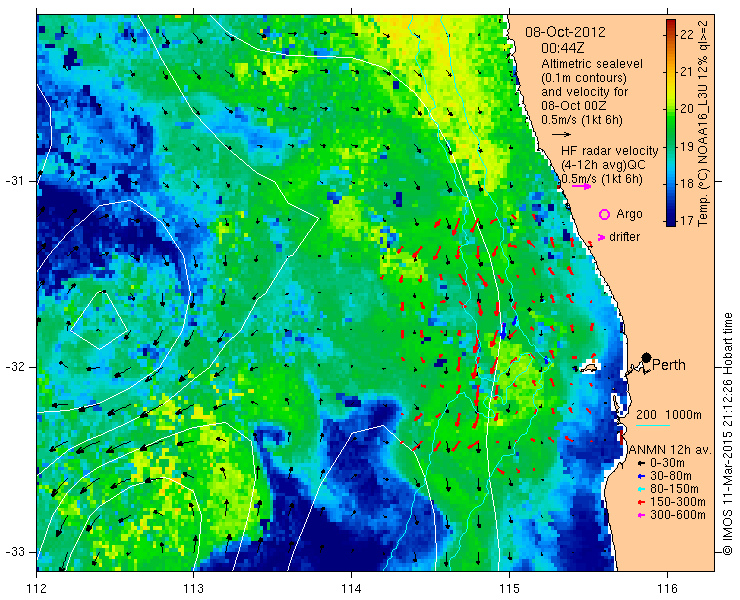Click the 'HF radar velocity' legend text

[x=610, y=151]
